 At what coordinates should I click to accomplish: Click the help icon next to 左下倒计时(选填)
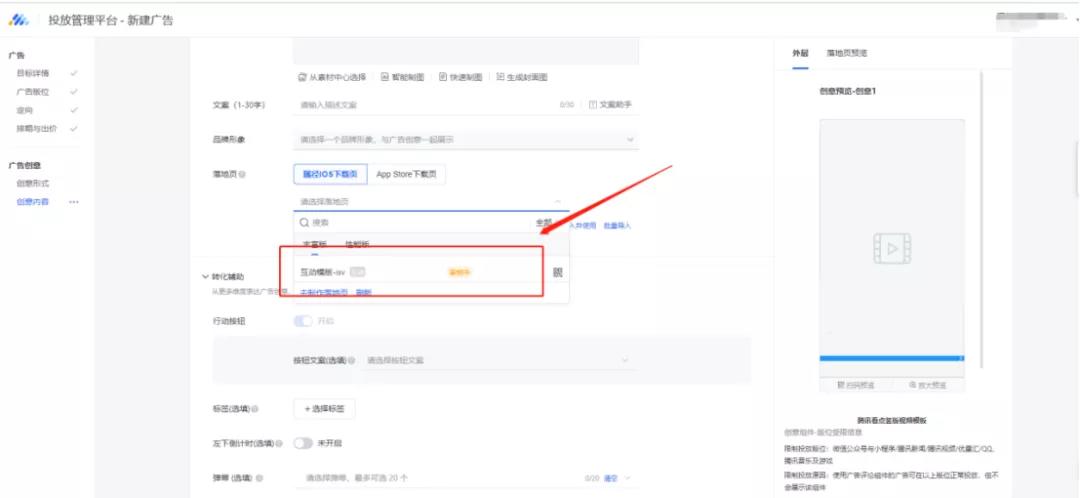[x=279, y=444]
